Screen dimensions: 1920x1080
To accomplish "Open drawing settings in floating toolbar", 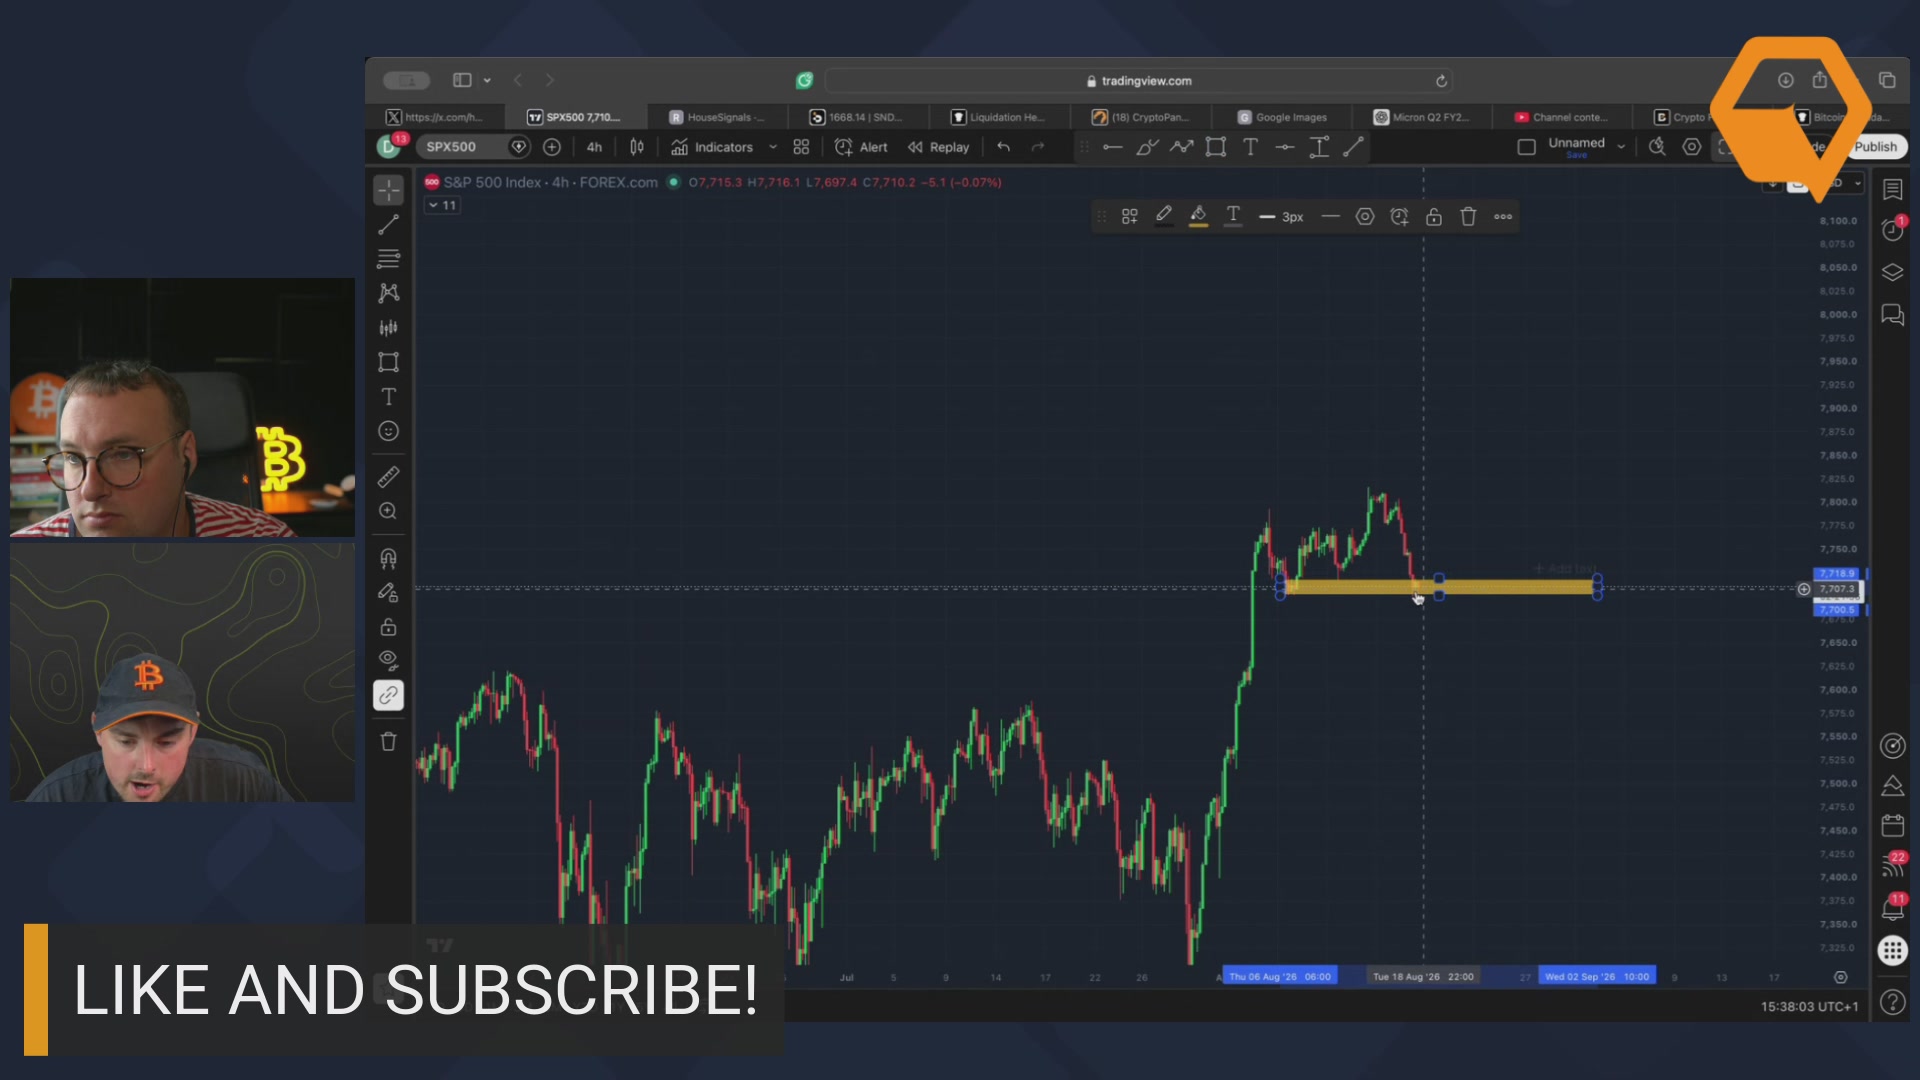I will 1365,216.
